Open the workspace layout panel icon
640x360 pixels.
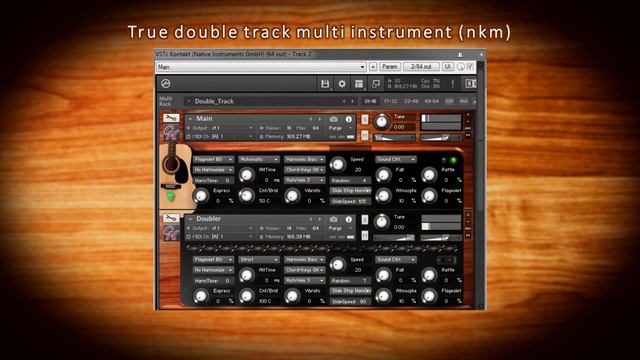pyautogui.click(x=359, y=84)
